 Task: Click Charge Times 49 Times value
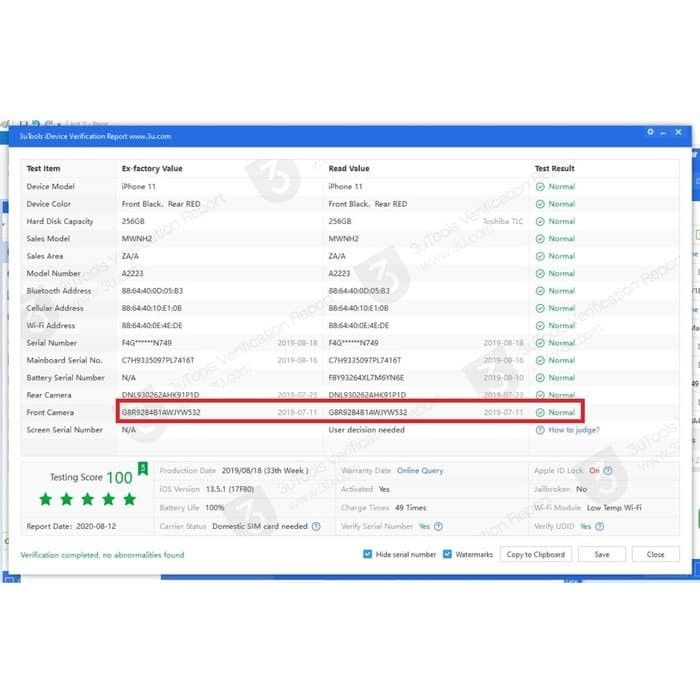[410, 508]
